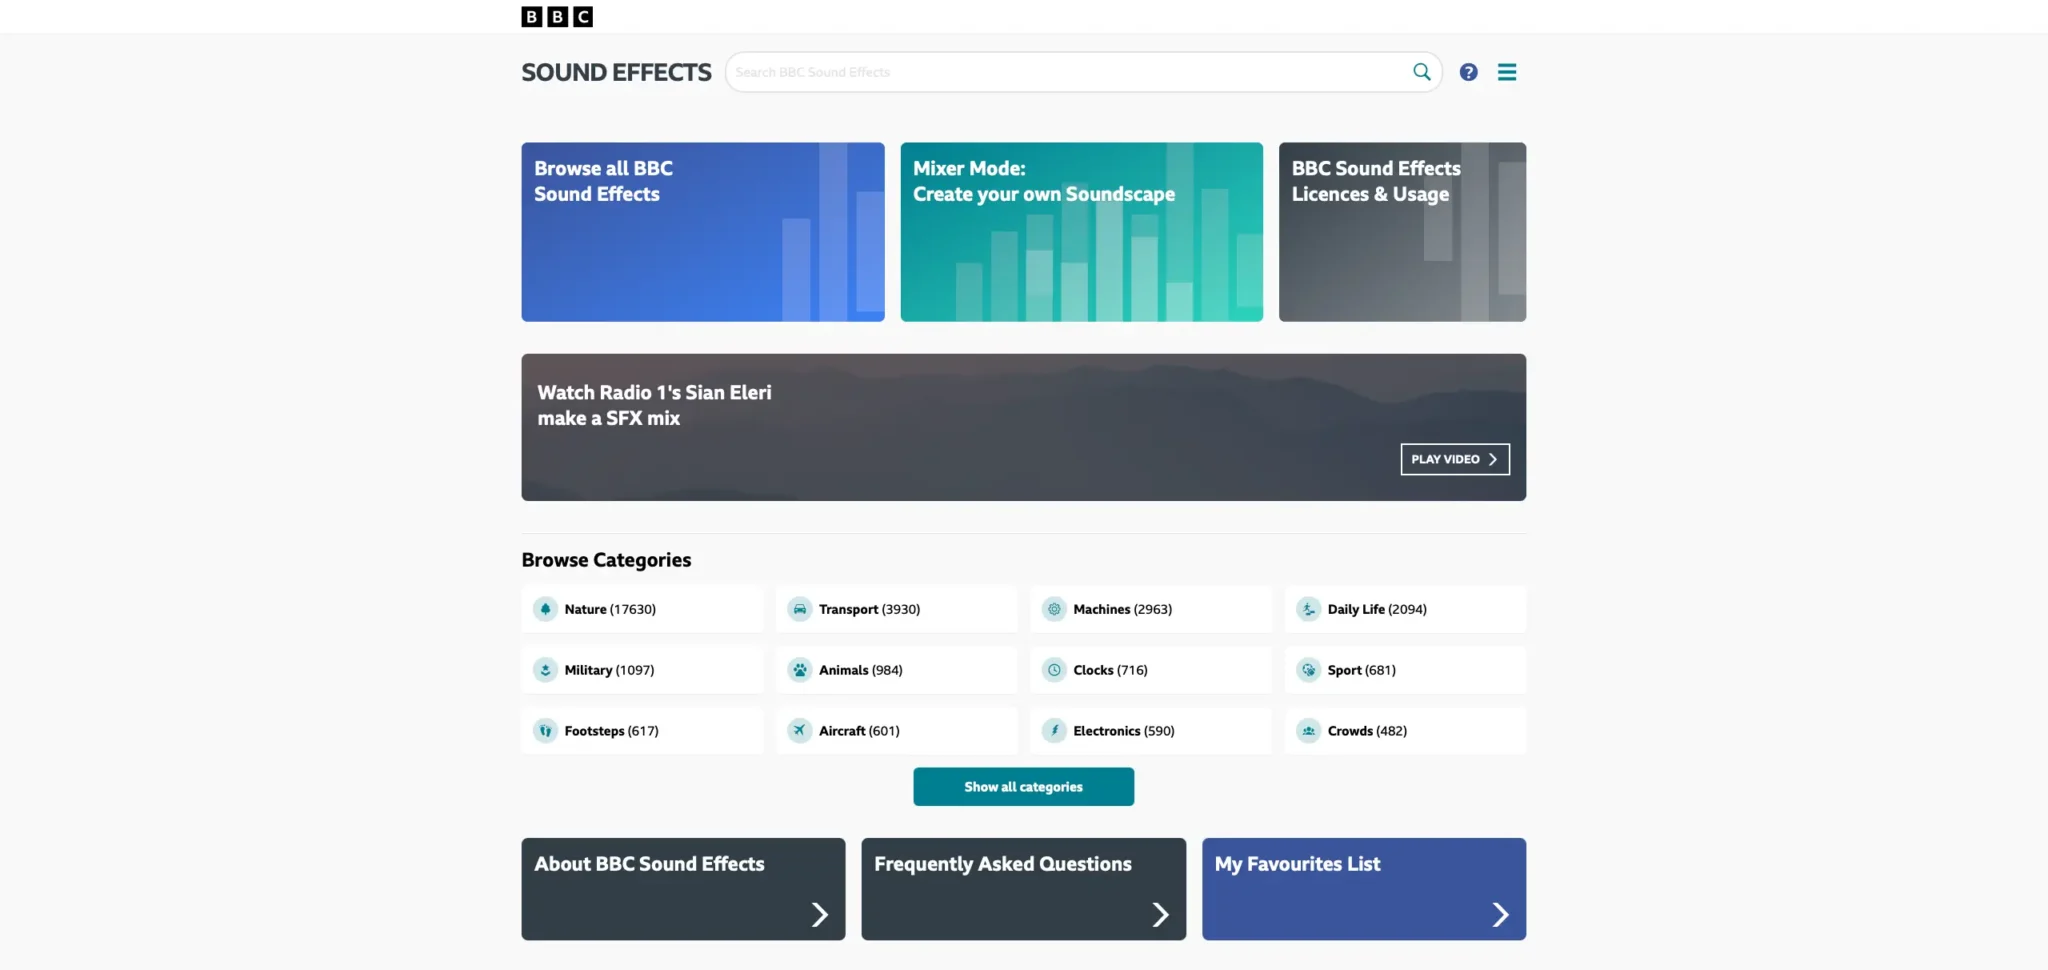Click the Footsteps feet icon
This screenshot has height=970, width=2048.
tap(545, 731)
